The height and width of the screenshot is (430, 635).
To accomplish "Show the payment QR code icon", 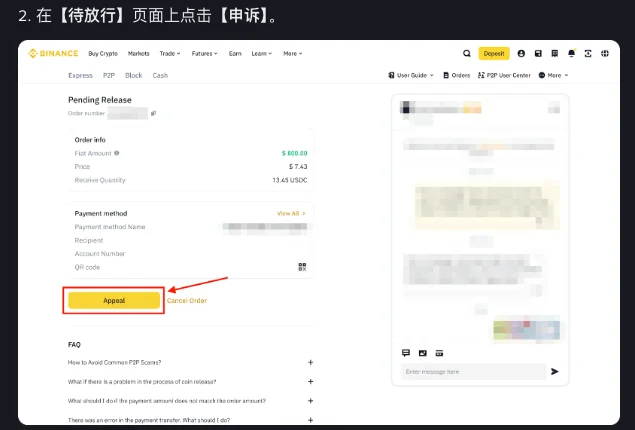I will tap(302, 267).
